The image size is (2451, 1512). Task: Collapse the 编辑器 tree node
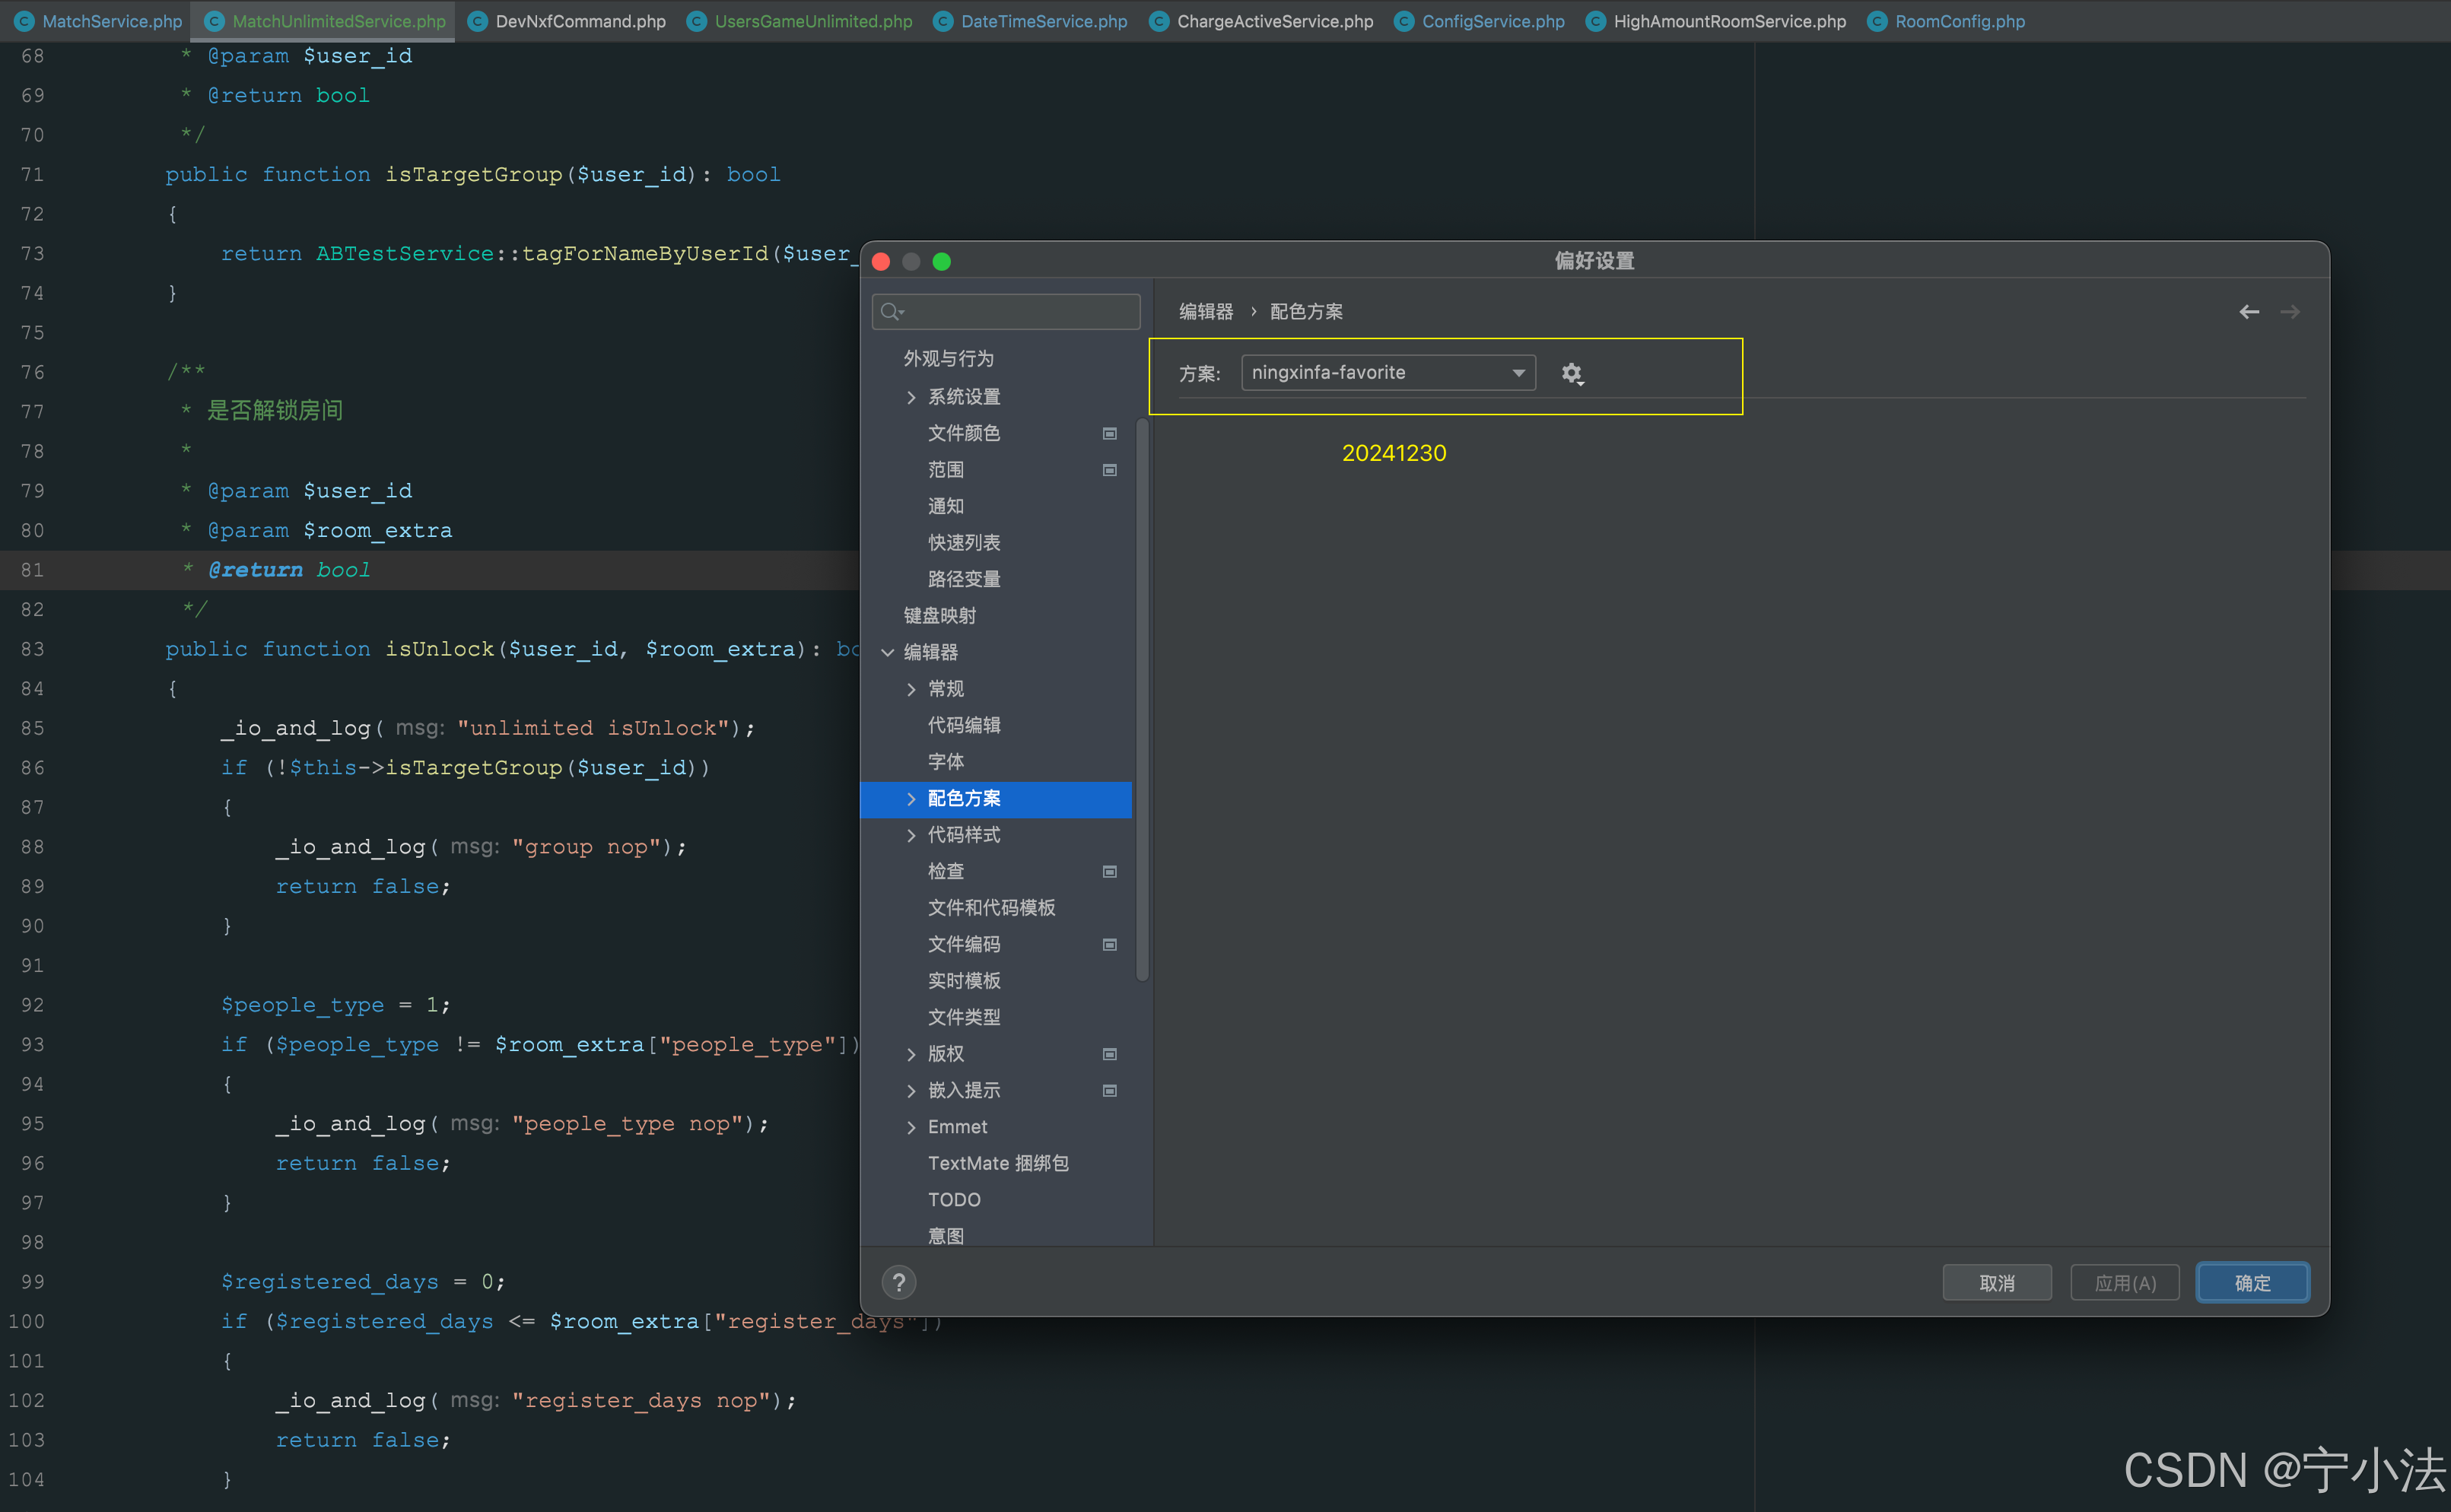click(x=889, y=652)
